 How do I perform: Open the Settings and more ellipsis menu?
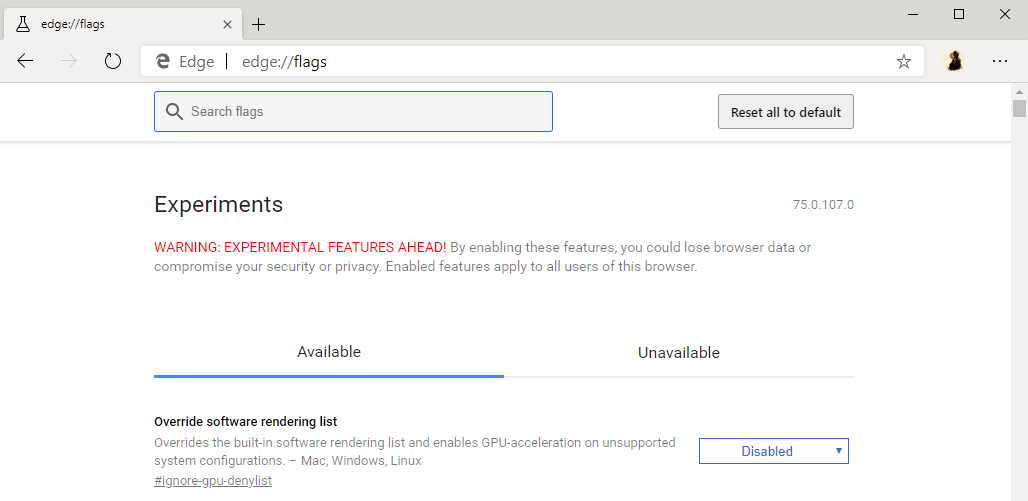tap(1000, 61)
